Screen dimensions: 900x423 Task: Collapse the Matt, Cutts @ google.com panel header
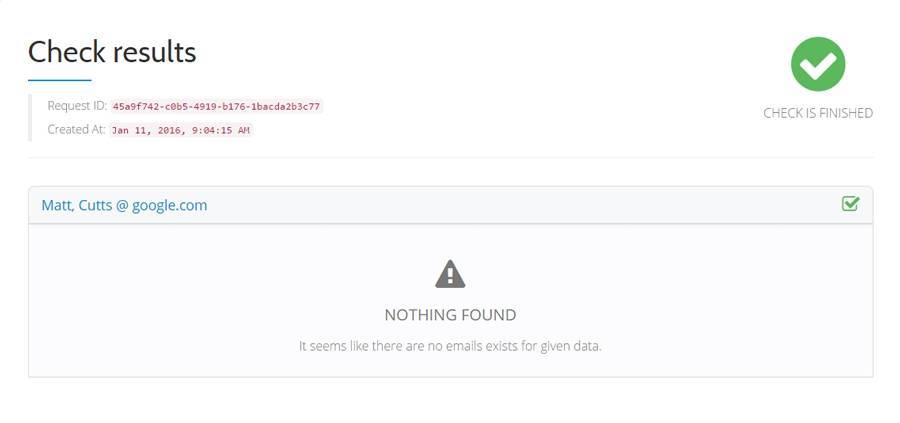pos(451,205)
